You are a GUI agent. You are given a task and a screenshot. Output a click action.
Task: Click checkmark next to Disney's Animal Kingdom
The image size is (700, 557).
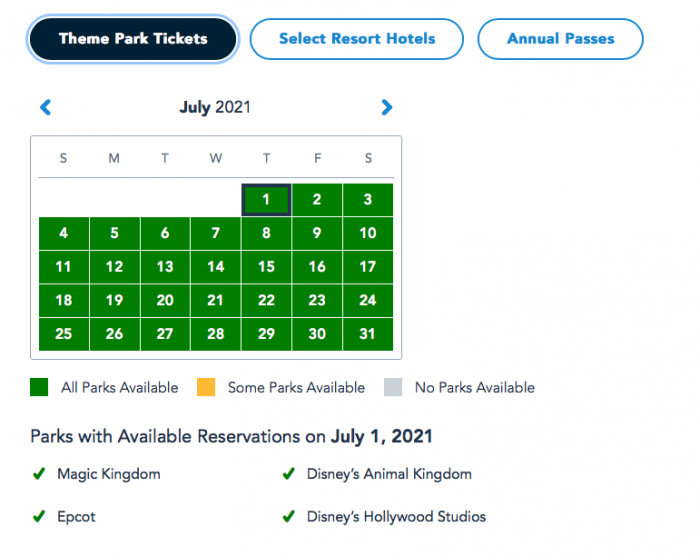click(289, 474)
